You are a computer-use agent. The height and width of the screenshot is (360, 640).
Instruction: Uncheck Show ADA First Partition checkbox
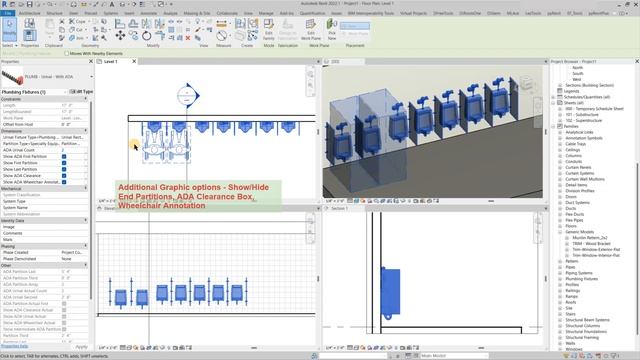click(64, 156)
